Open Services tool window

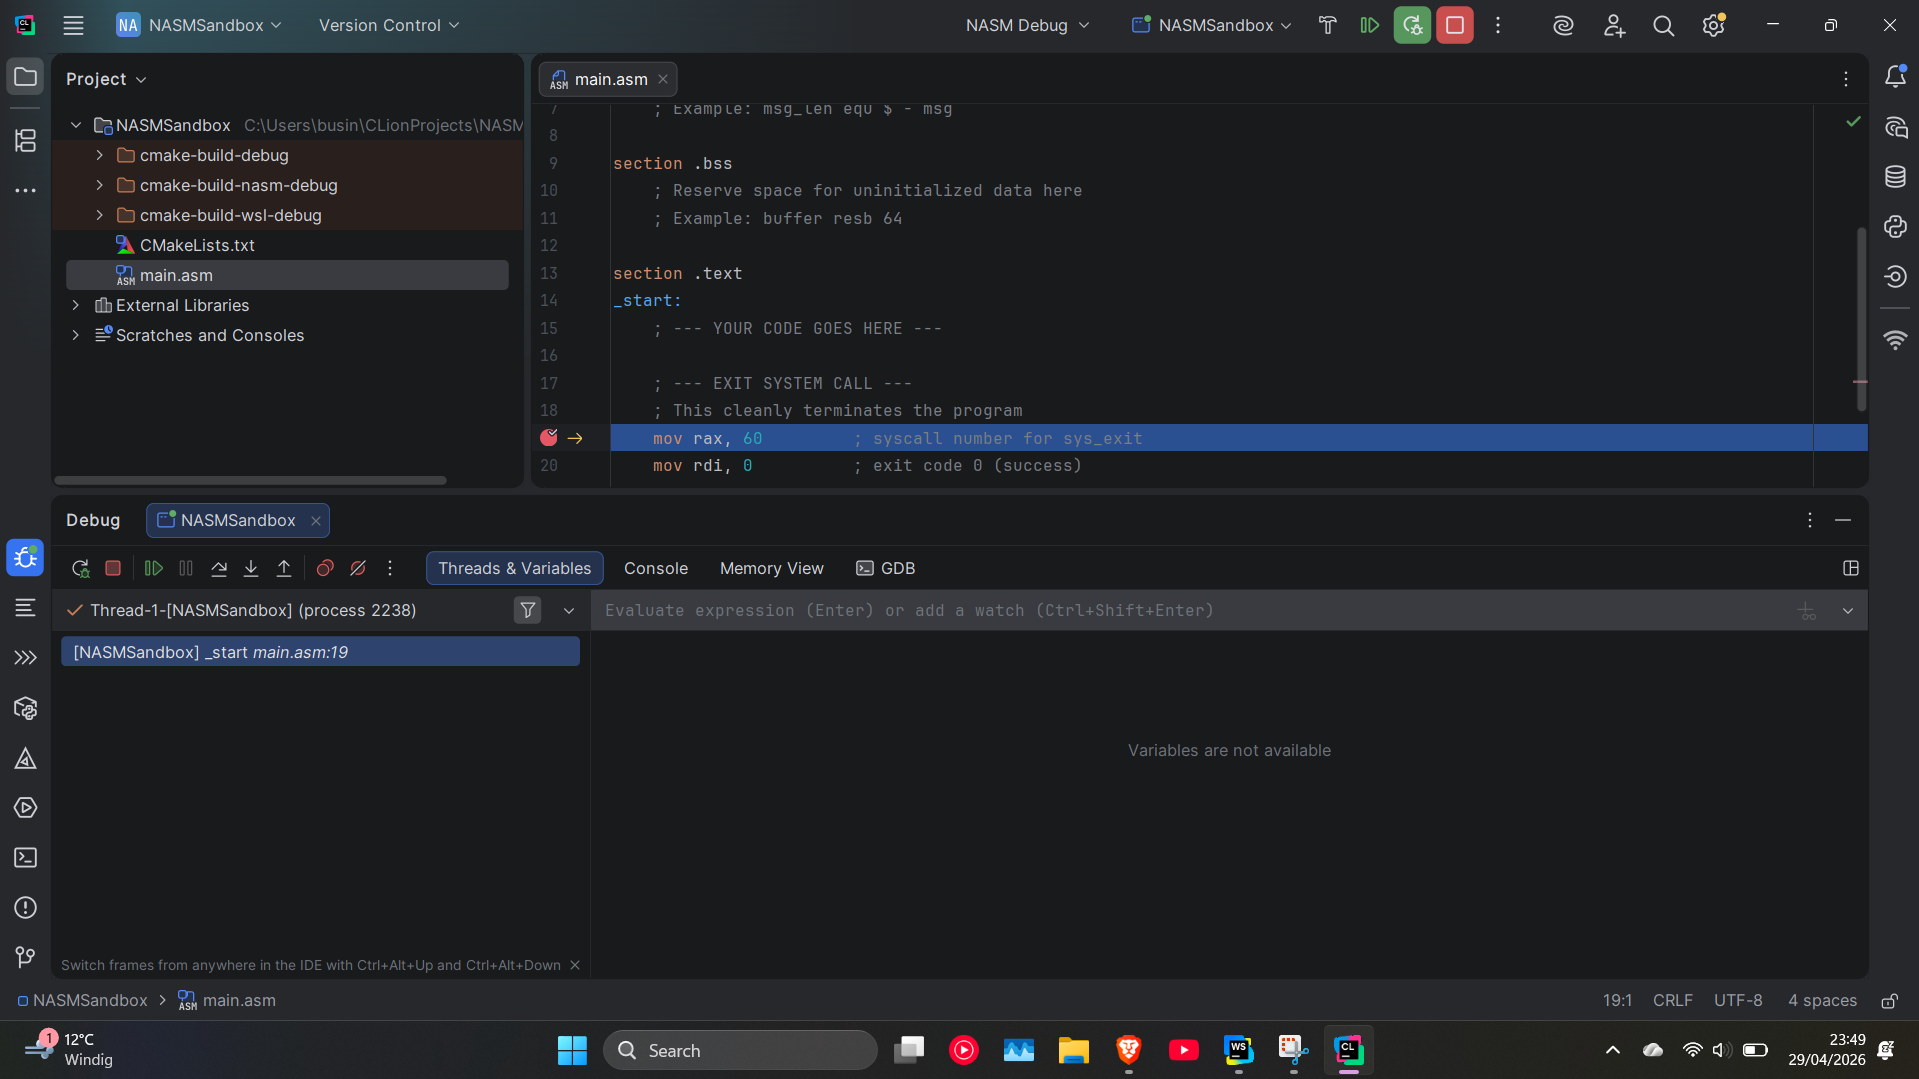tap(25, 807)
